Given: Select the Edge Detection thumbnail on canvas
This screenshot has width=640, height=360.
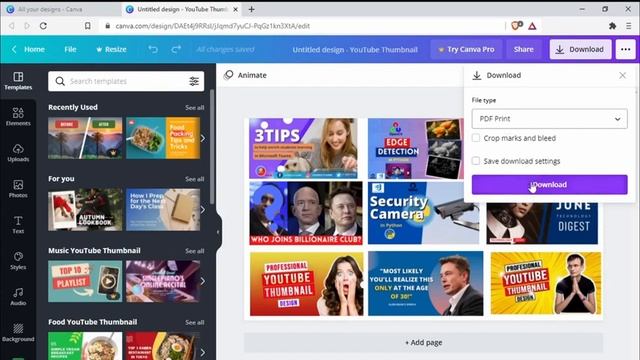Looking at the screenshot, I should [x=416, y=149].
